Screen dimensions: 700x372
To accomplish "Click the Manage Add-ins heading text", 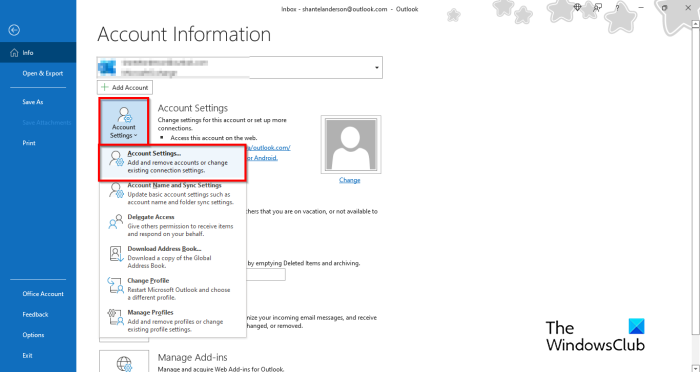I will [x=192, y=357].
